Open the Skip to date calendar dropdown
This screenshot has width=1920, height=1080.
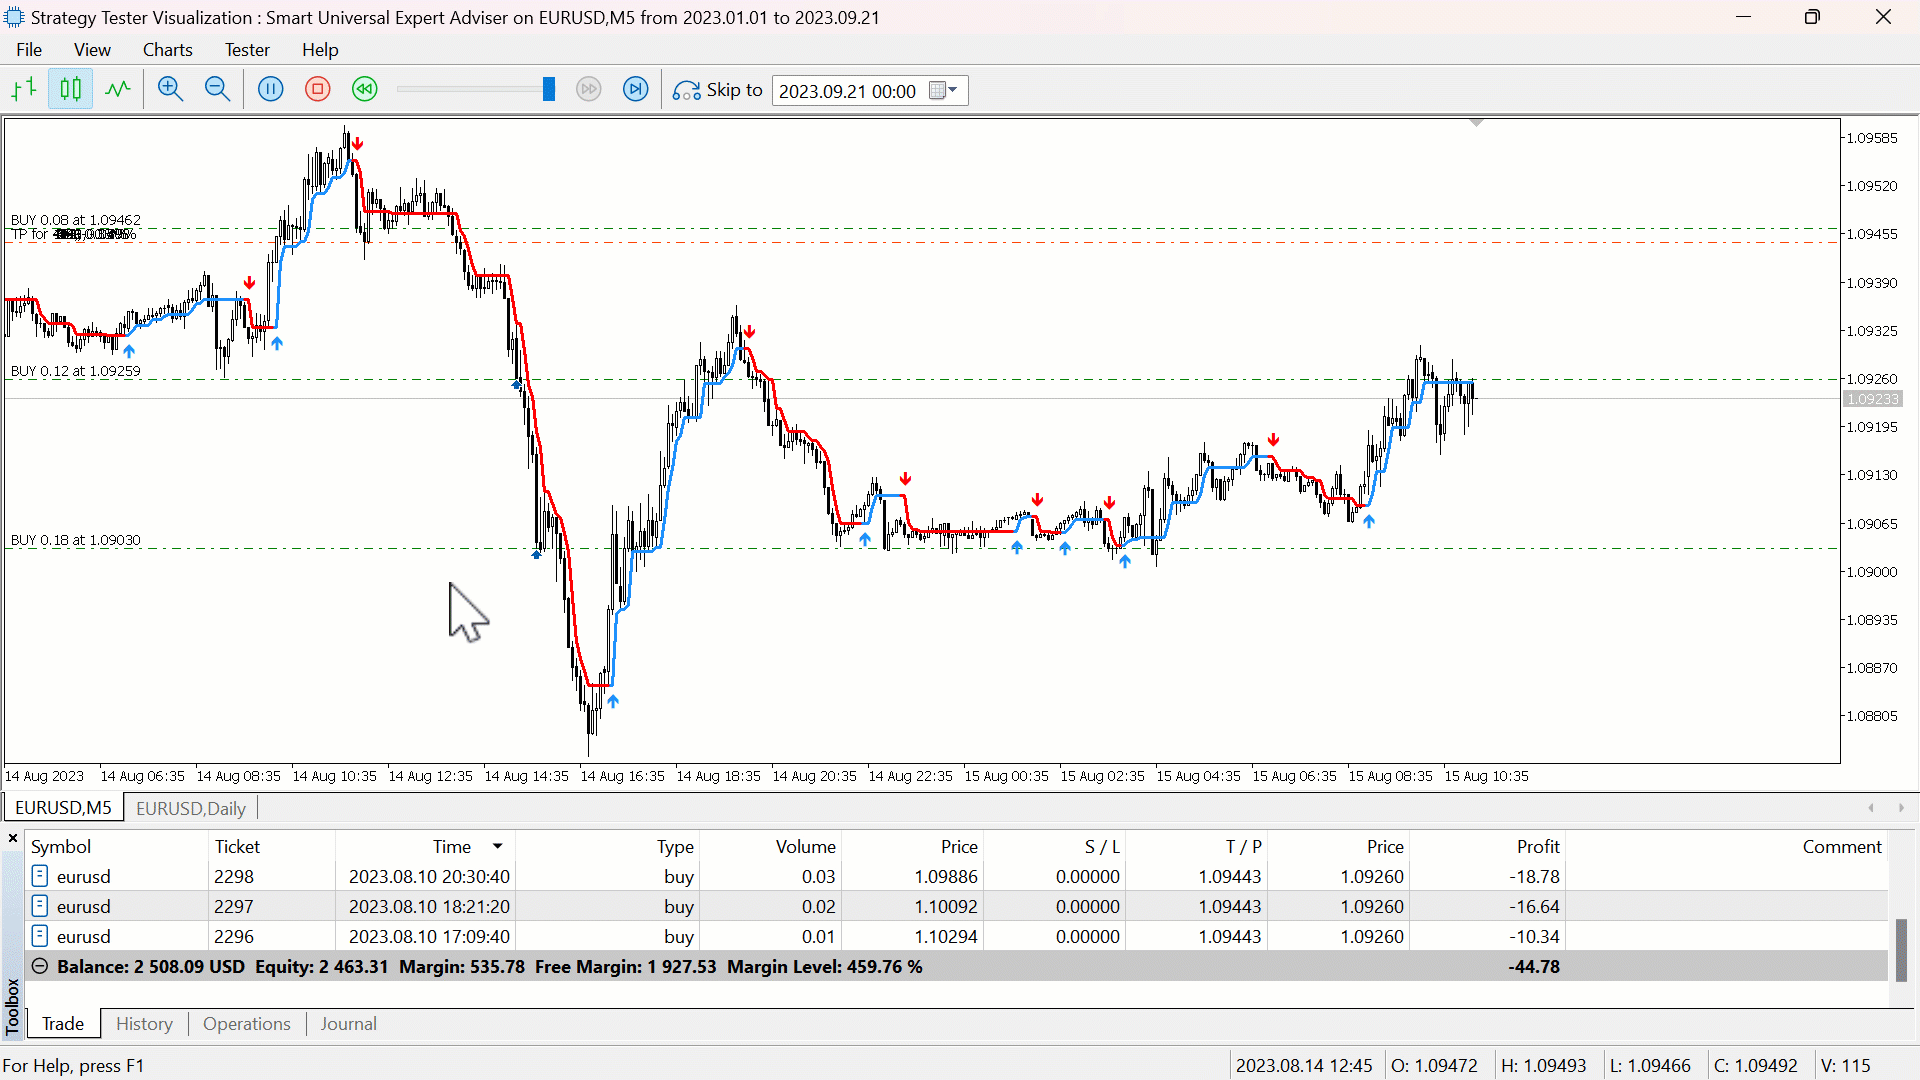(x=944, y=91)
